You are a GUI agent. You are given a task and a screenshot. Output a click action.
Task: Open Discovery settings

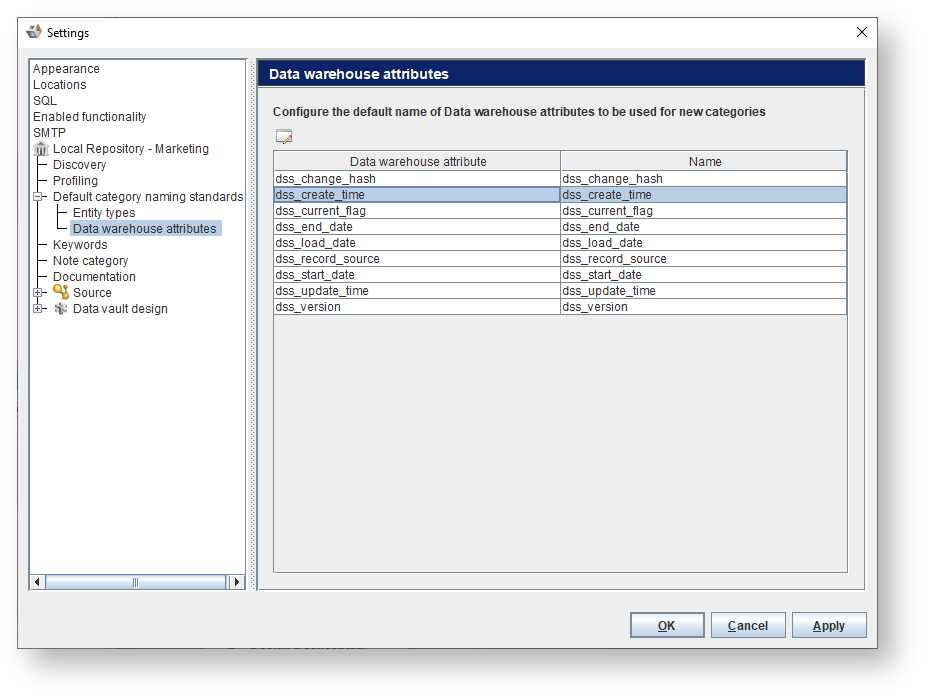79,164
